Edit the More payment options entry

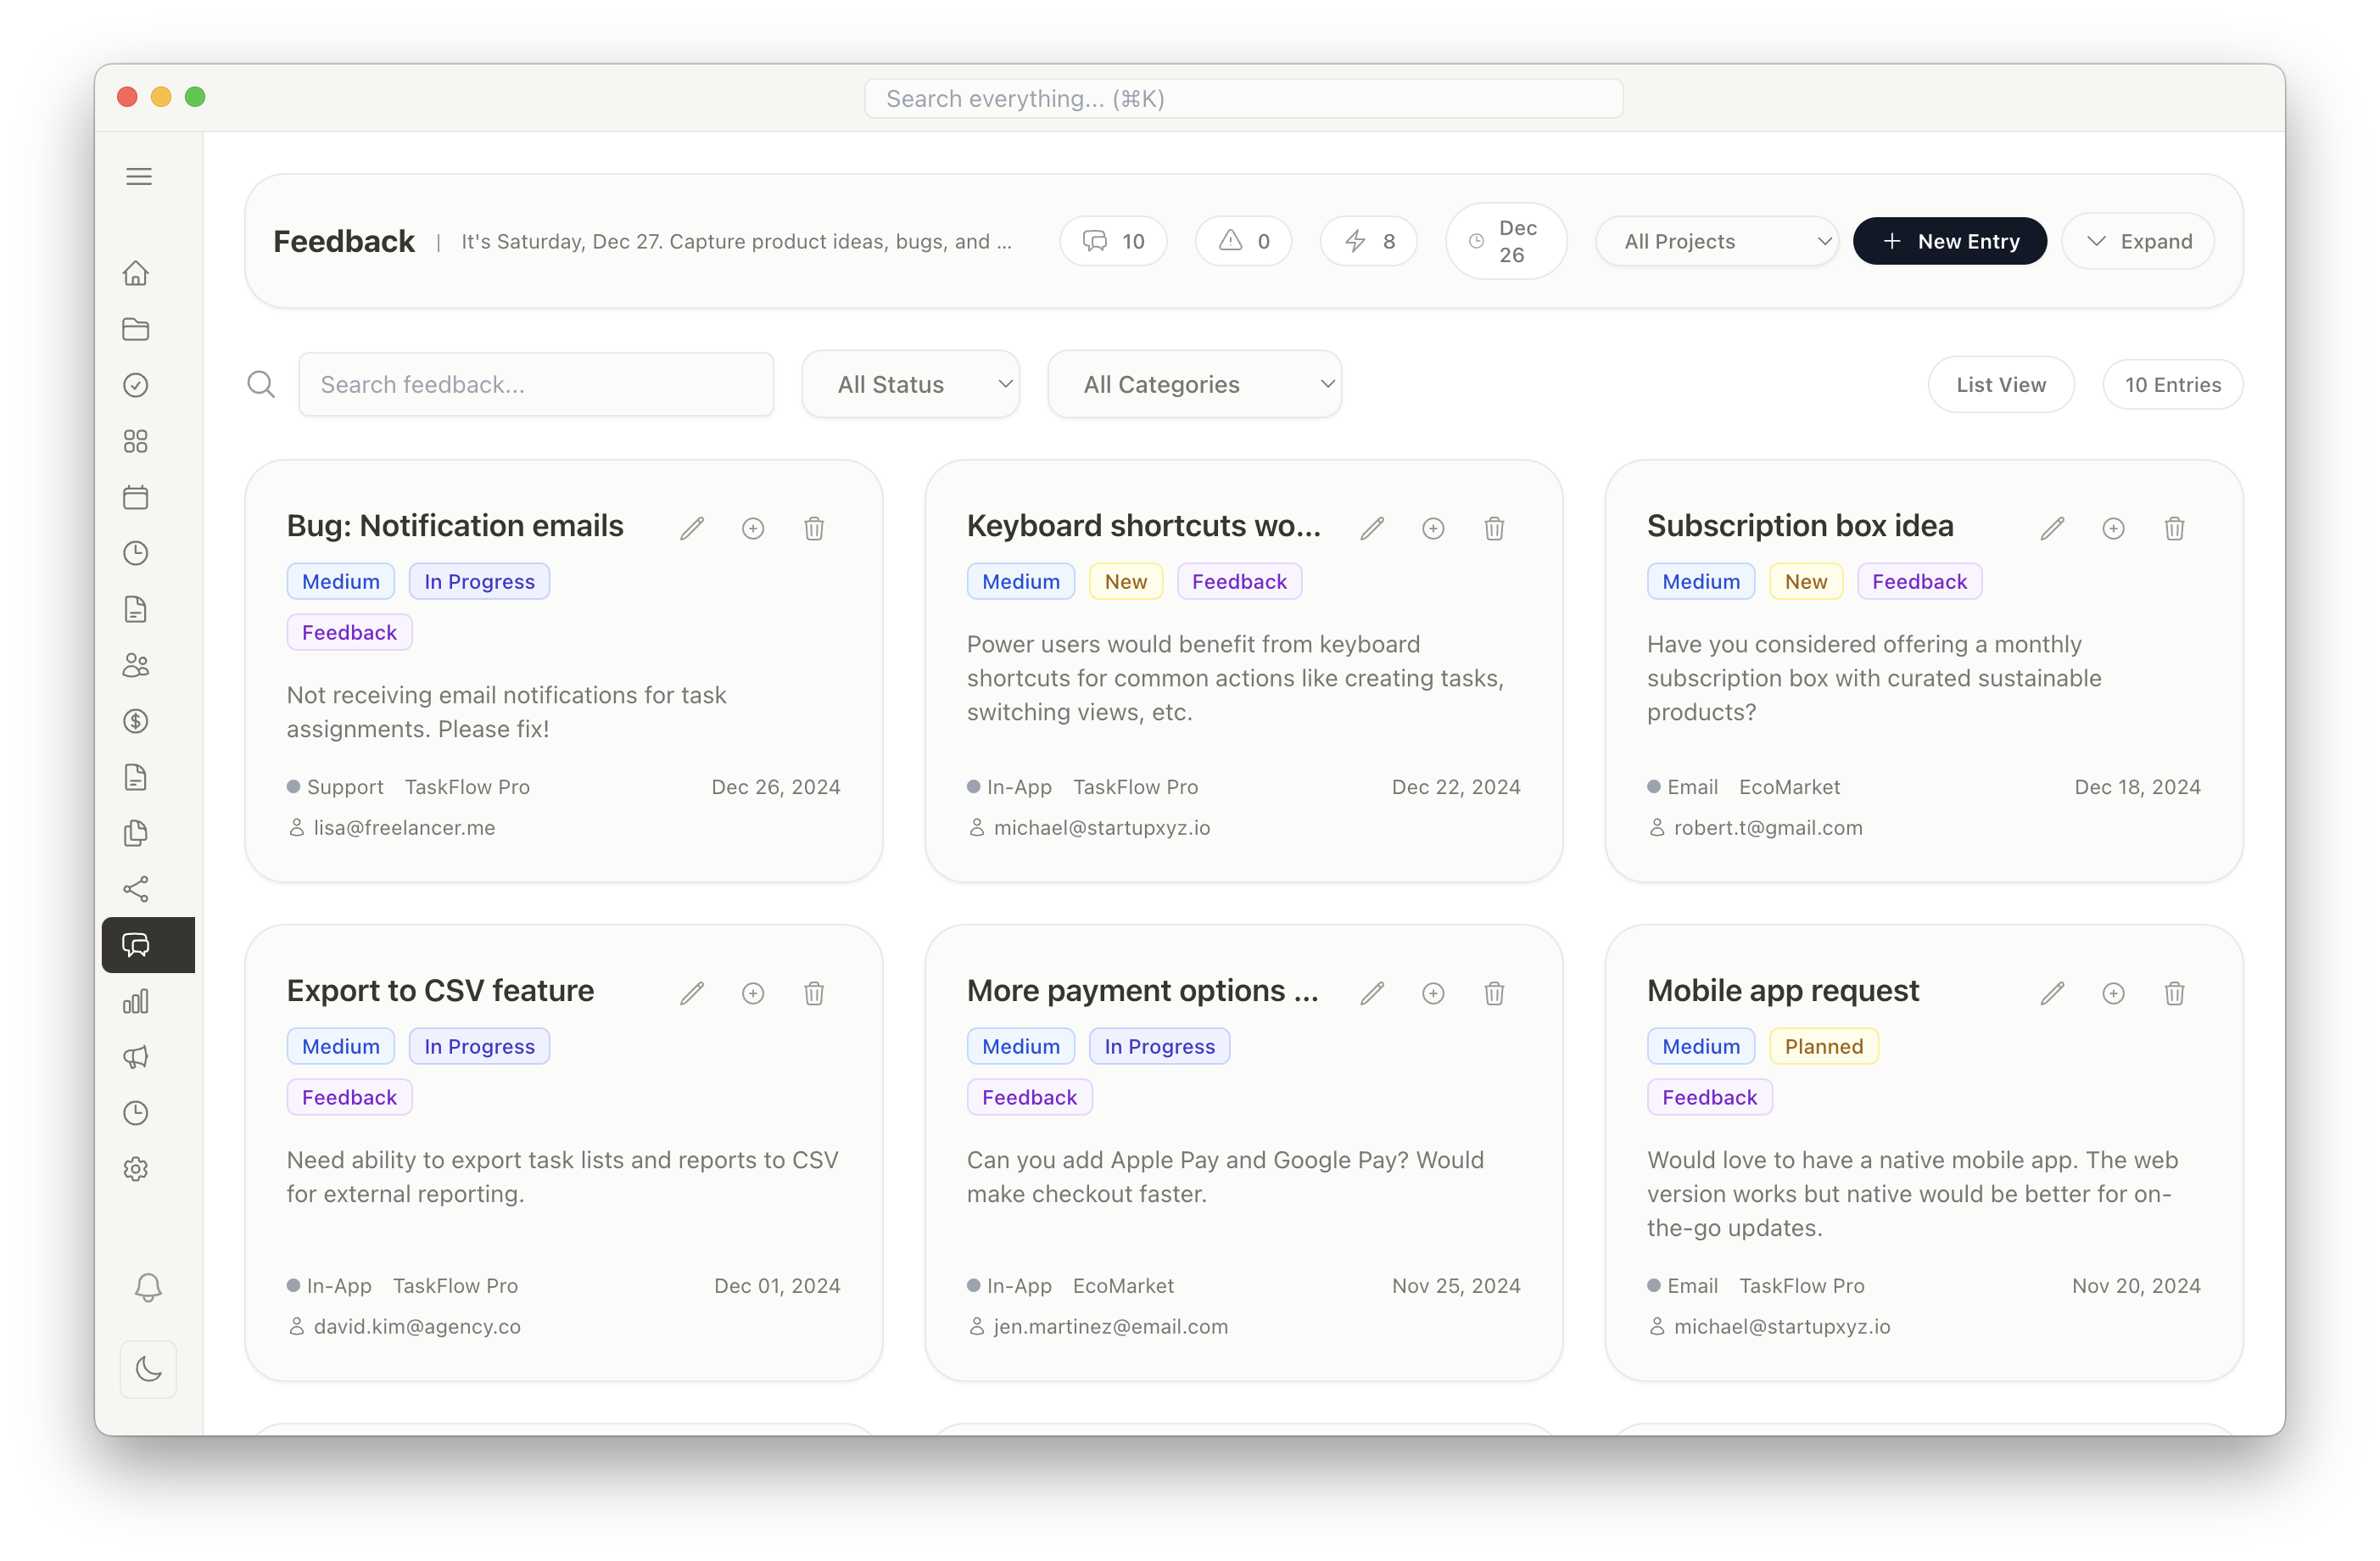pos(1372,993)
